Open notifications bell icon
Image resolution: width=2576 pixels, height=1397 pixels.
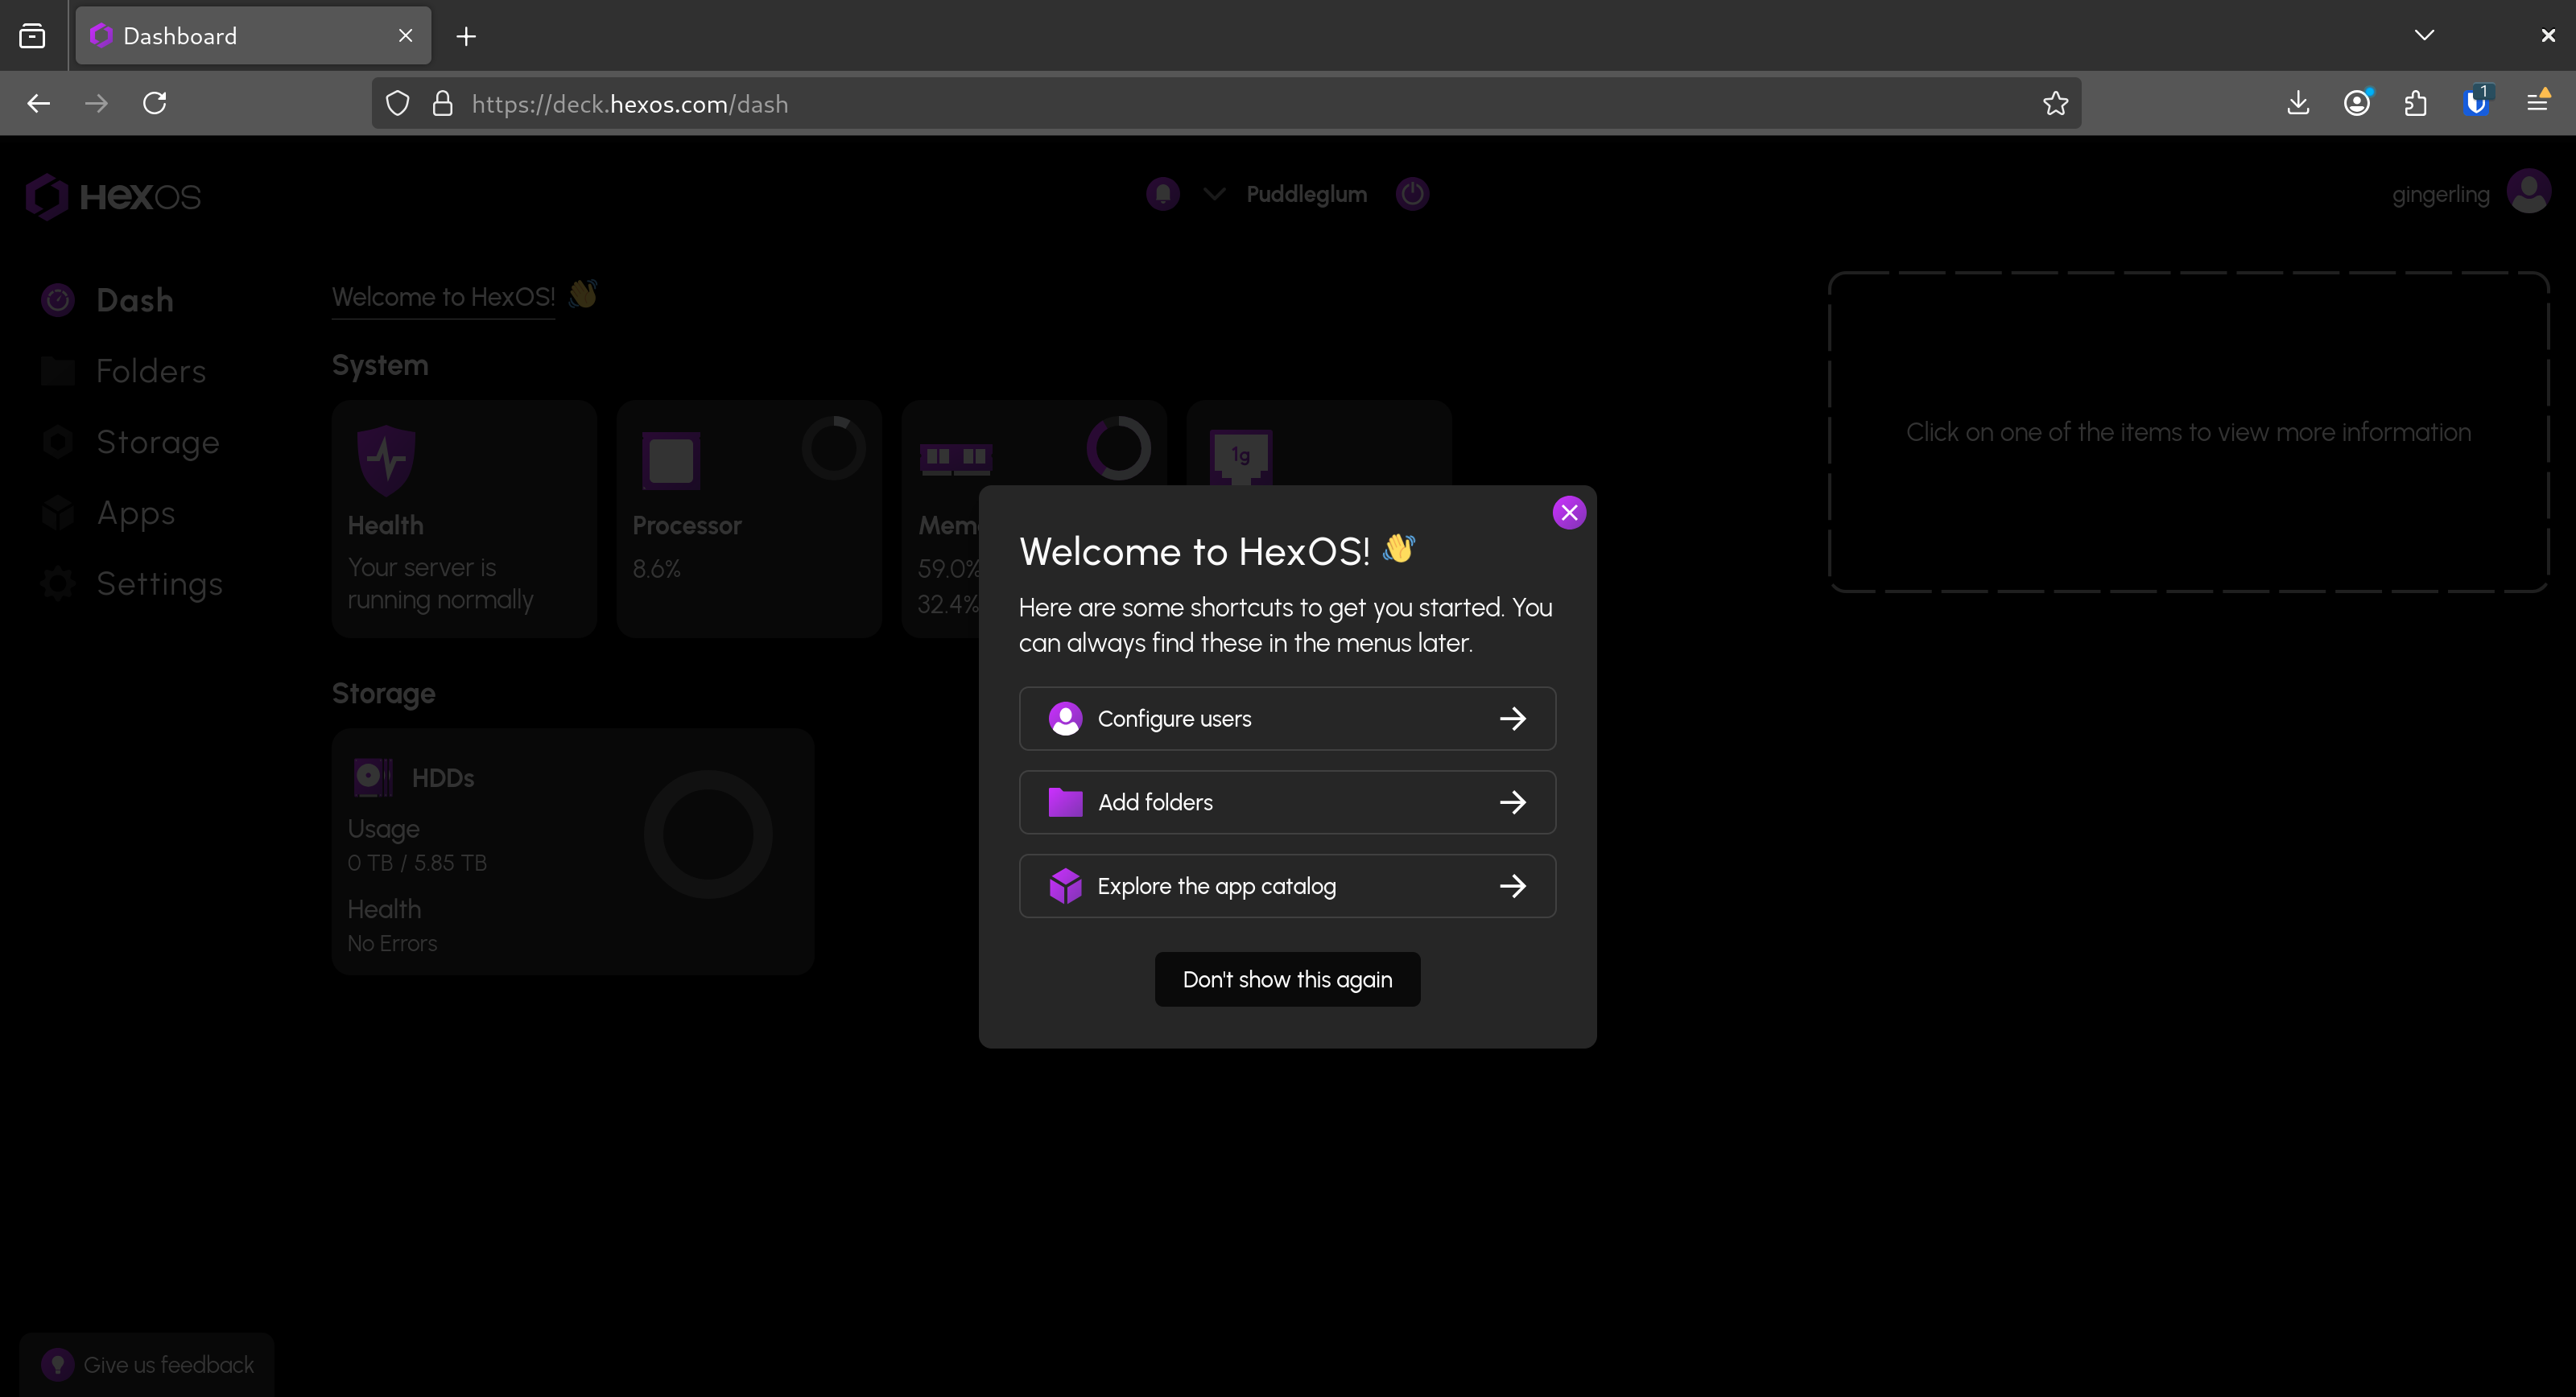[1162, 194]
